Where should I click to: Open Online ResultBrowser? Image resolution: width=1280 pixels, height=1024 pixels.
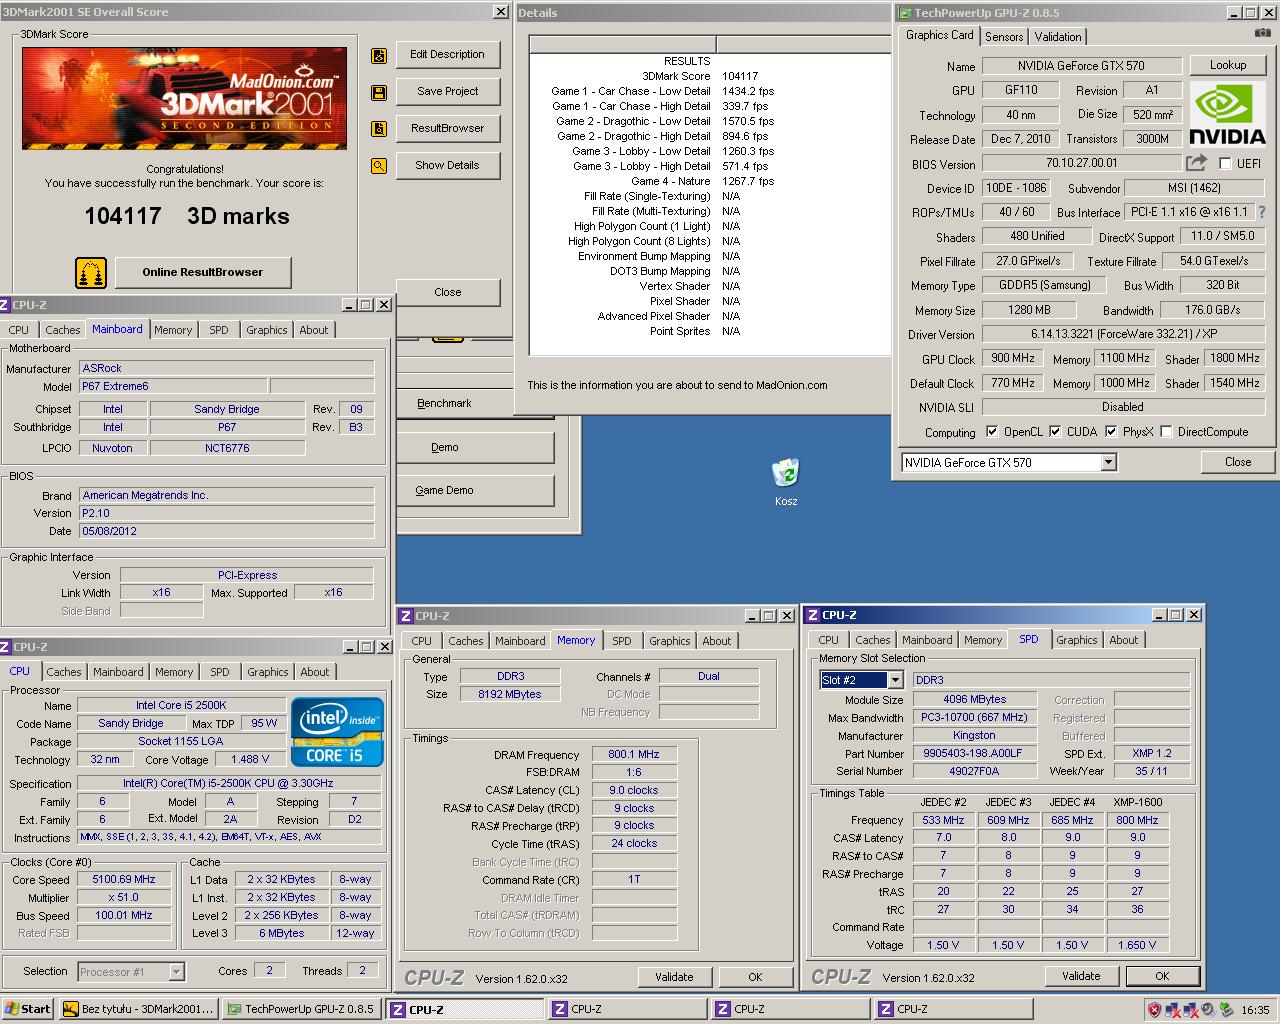[203, 272]
